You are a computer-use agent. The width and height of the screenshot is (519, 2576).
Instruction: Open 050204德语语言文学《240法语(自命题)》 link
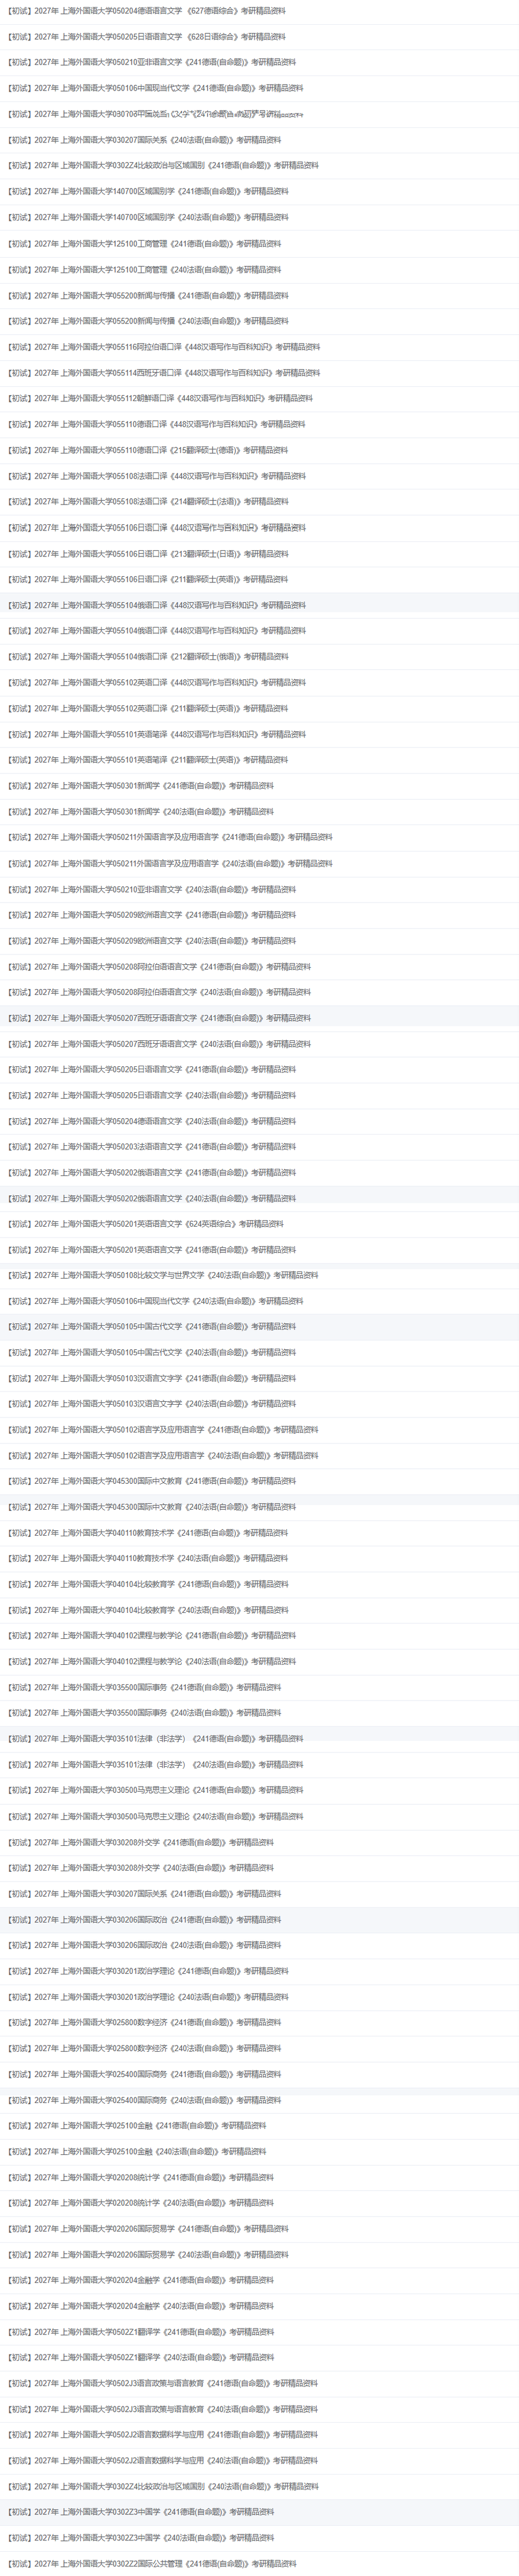152,1121
